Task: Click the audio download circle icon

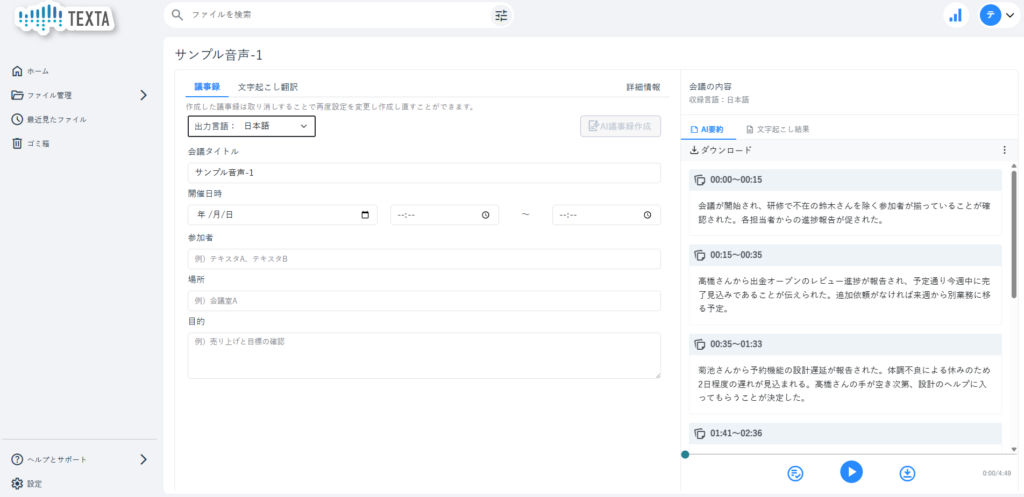Action: [907, 472]
